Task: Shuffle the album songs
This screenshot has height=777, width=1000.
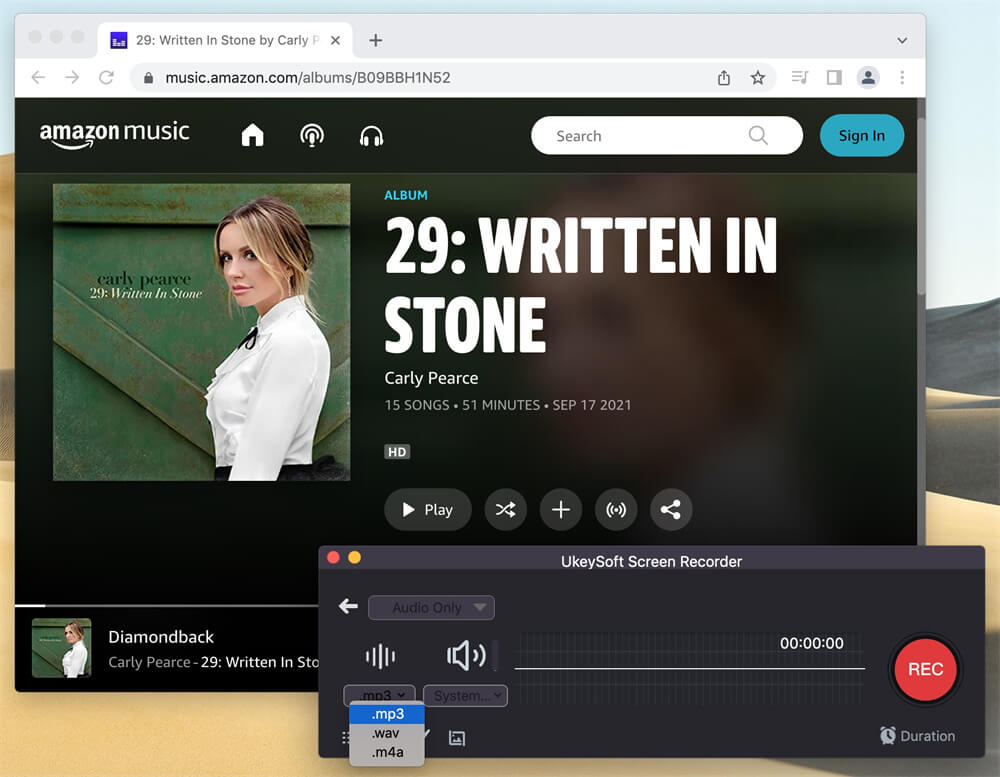Action: [506, 510]
